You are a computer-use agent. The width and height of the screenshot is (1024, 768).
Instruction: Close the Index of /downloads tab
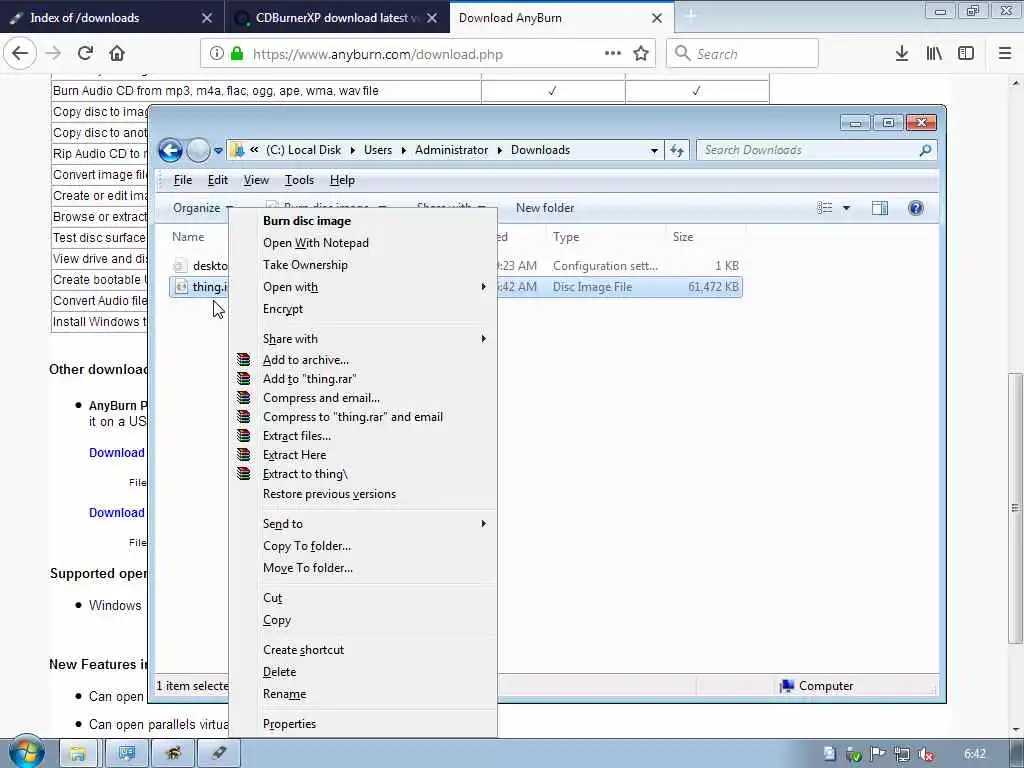(206, 18)
